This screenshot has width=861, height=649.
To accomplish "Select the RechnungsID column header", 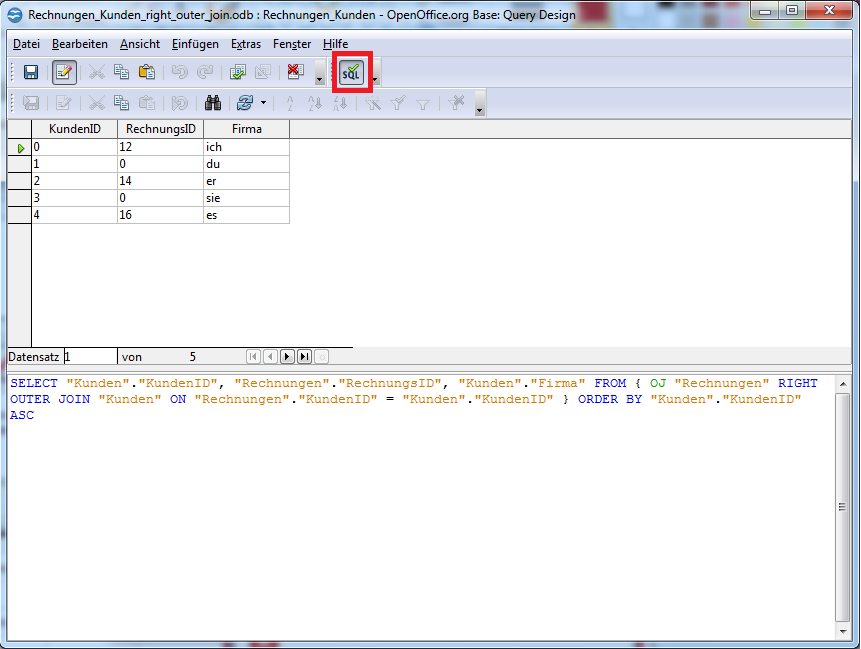I will pyautogui.click(x=160, y=129).
